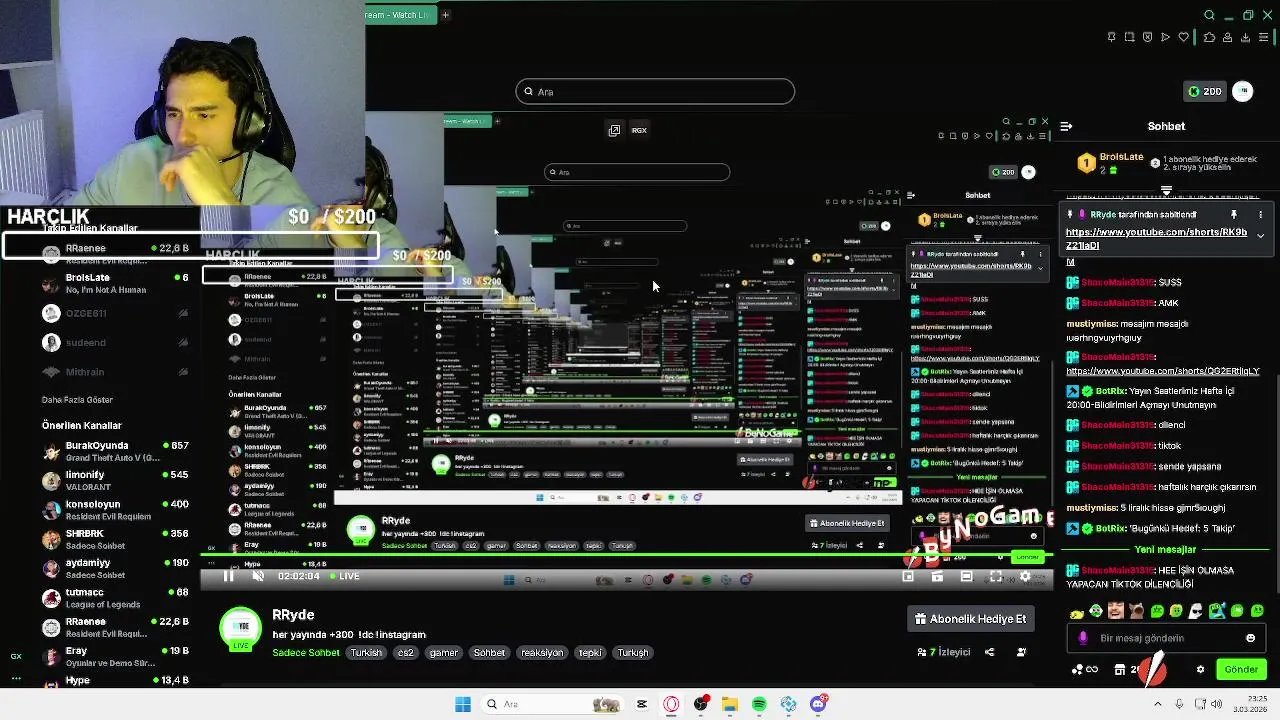Pause the live stream playback
The image size is (1280, 720).
(228, 575)
